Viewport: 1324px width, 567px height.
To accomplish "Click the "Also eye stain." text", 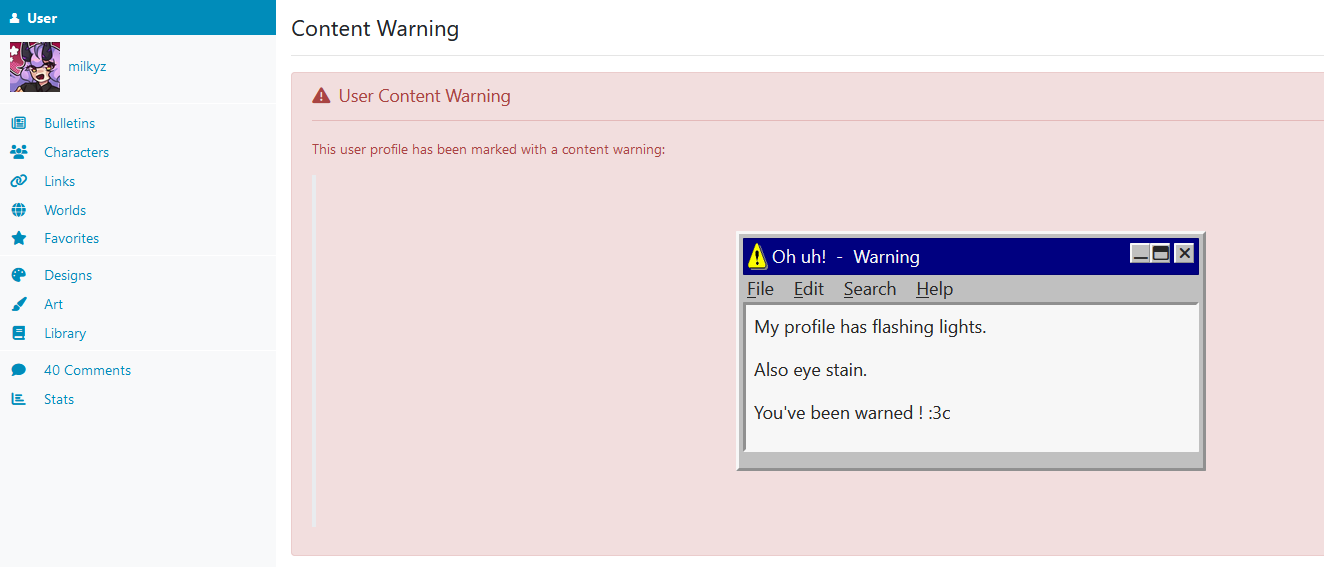I will click(x=810, y=370).
